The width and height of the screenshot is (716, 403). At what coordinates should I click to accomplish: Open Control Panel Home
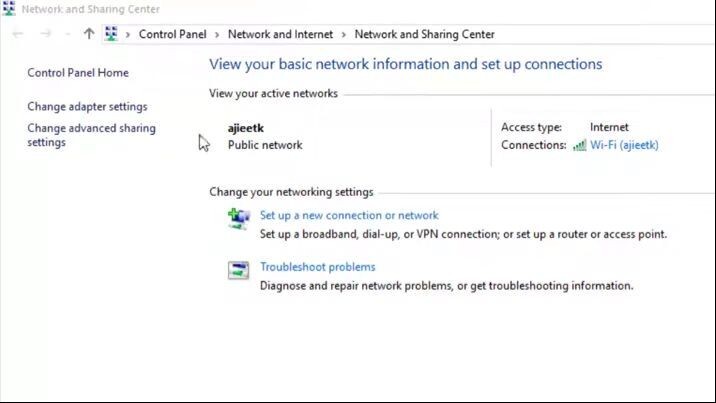78,73
